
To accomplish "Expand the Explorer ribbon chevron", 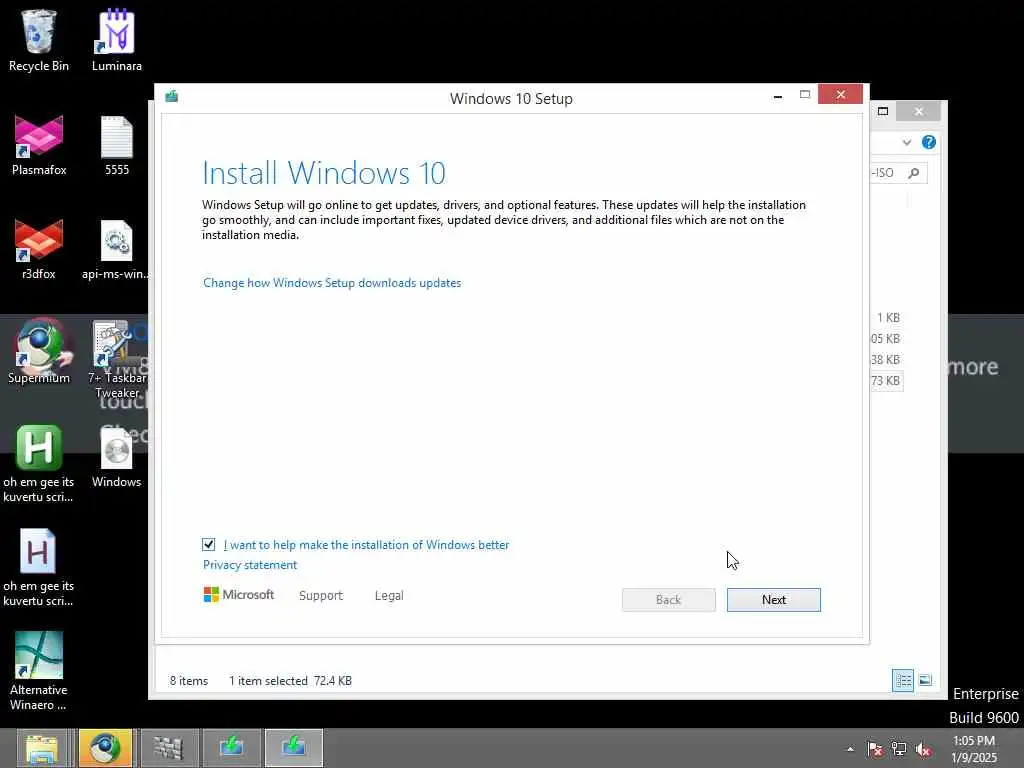I will click(x=906, y=142).
